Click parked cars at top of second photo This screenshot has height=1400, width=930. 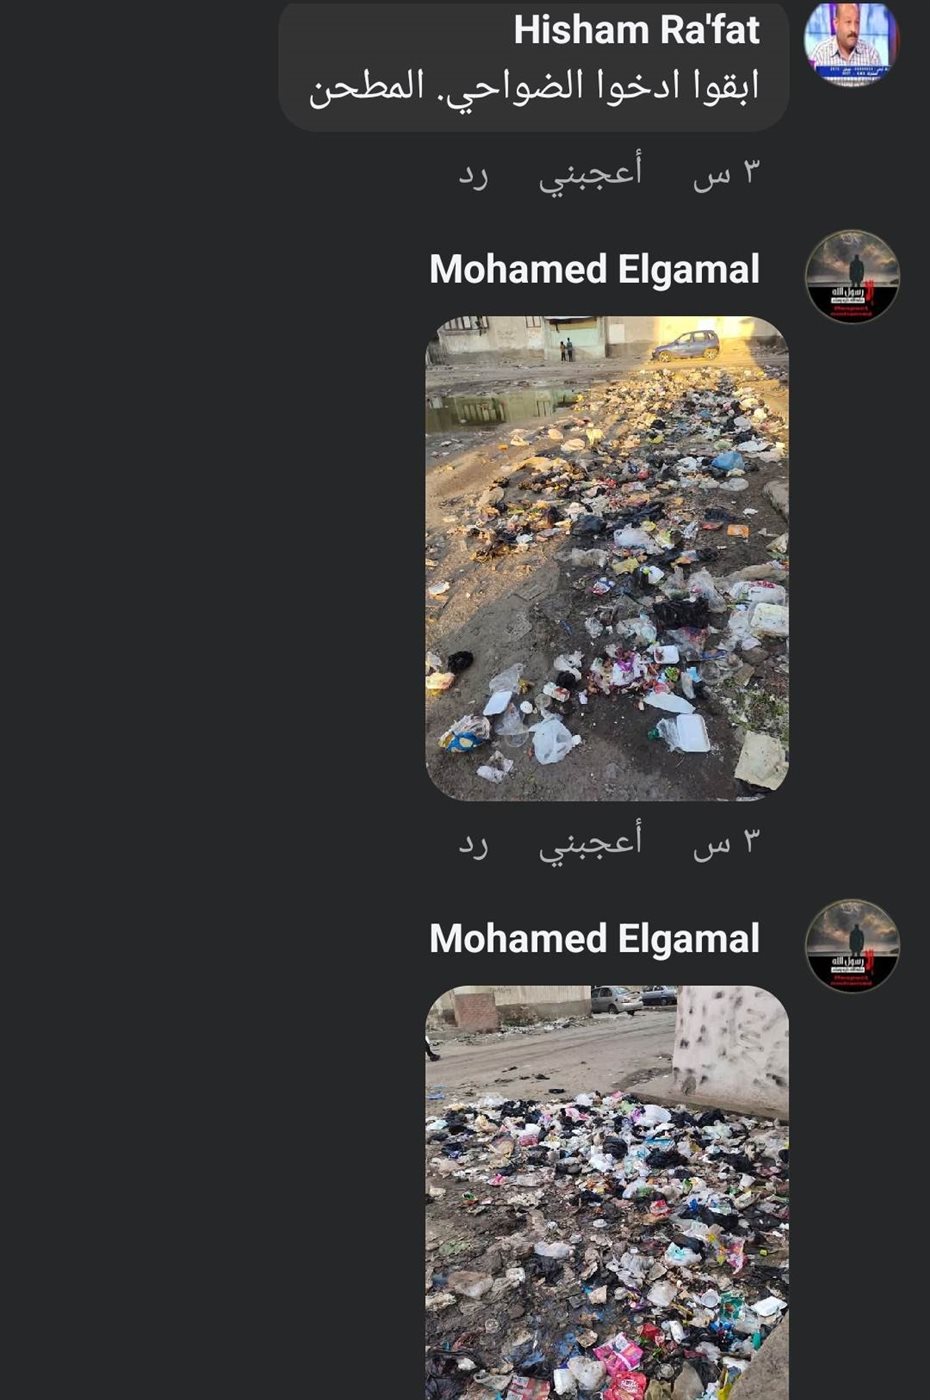click(x=633, y=999)
